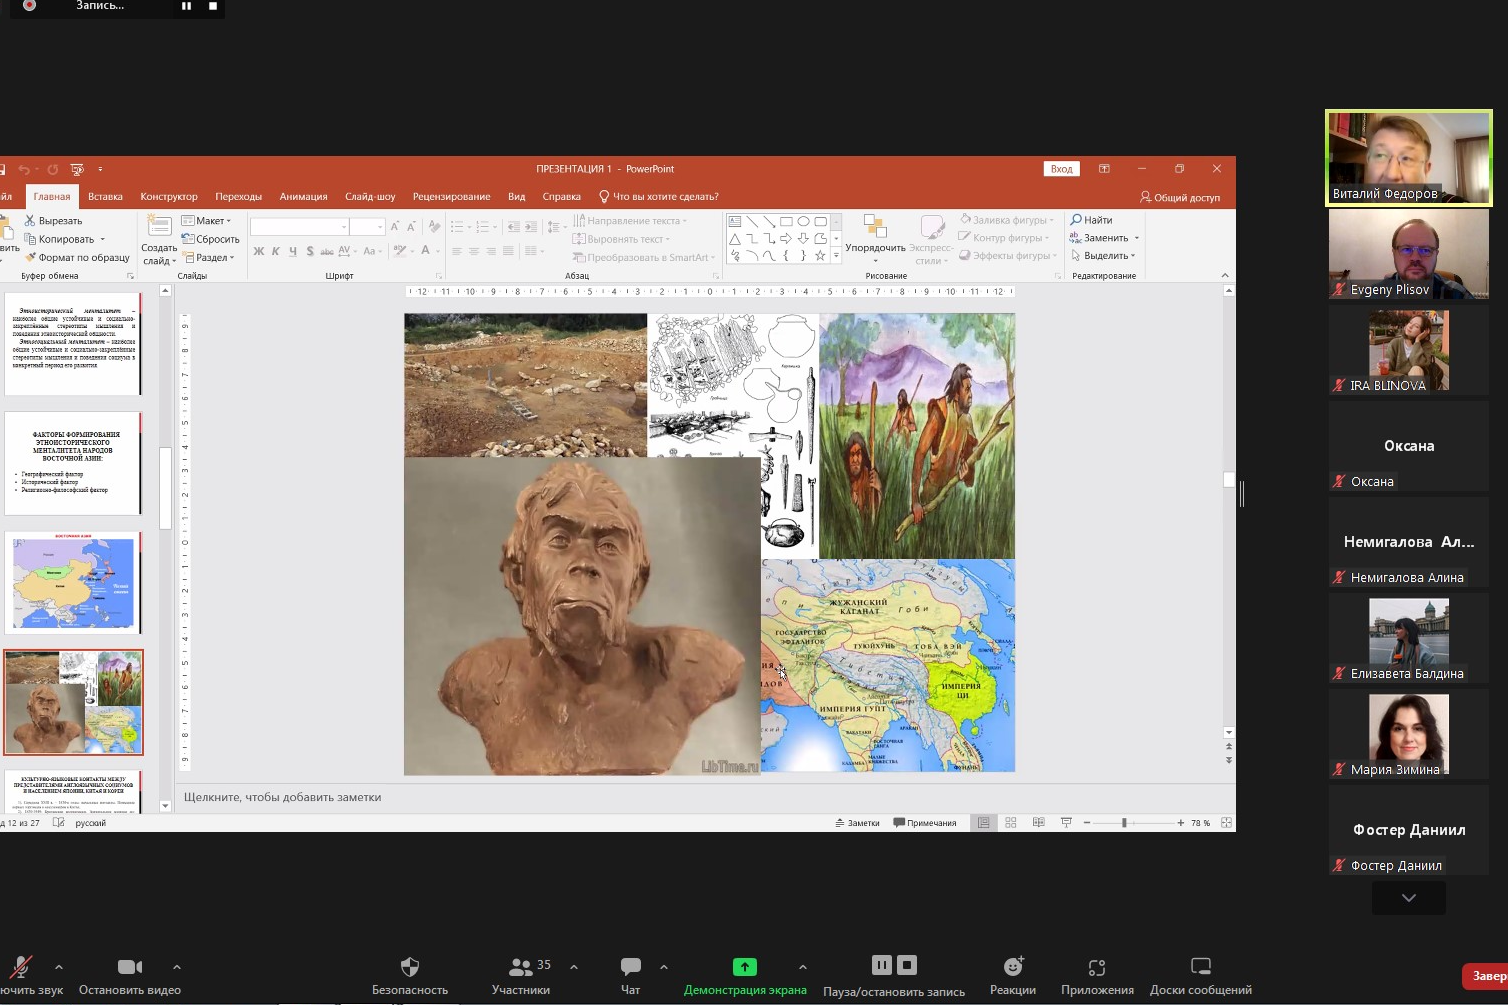This screenshot has height=1005, width=1508.
Task: Switch to Конструктор ribbon tab
Action: (x=169, y=197)
